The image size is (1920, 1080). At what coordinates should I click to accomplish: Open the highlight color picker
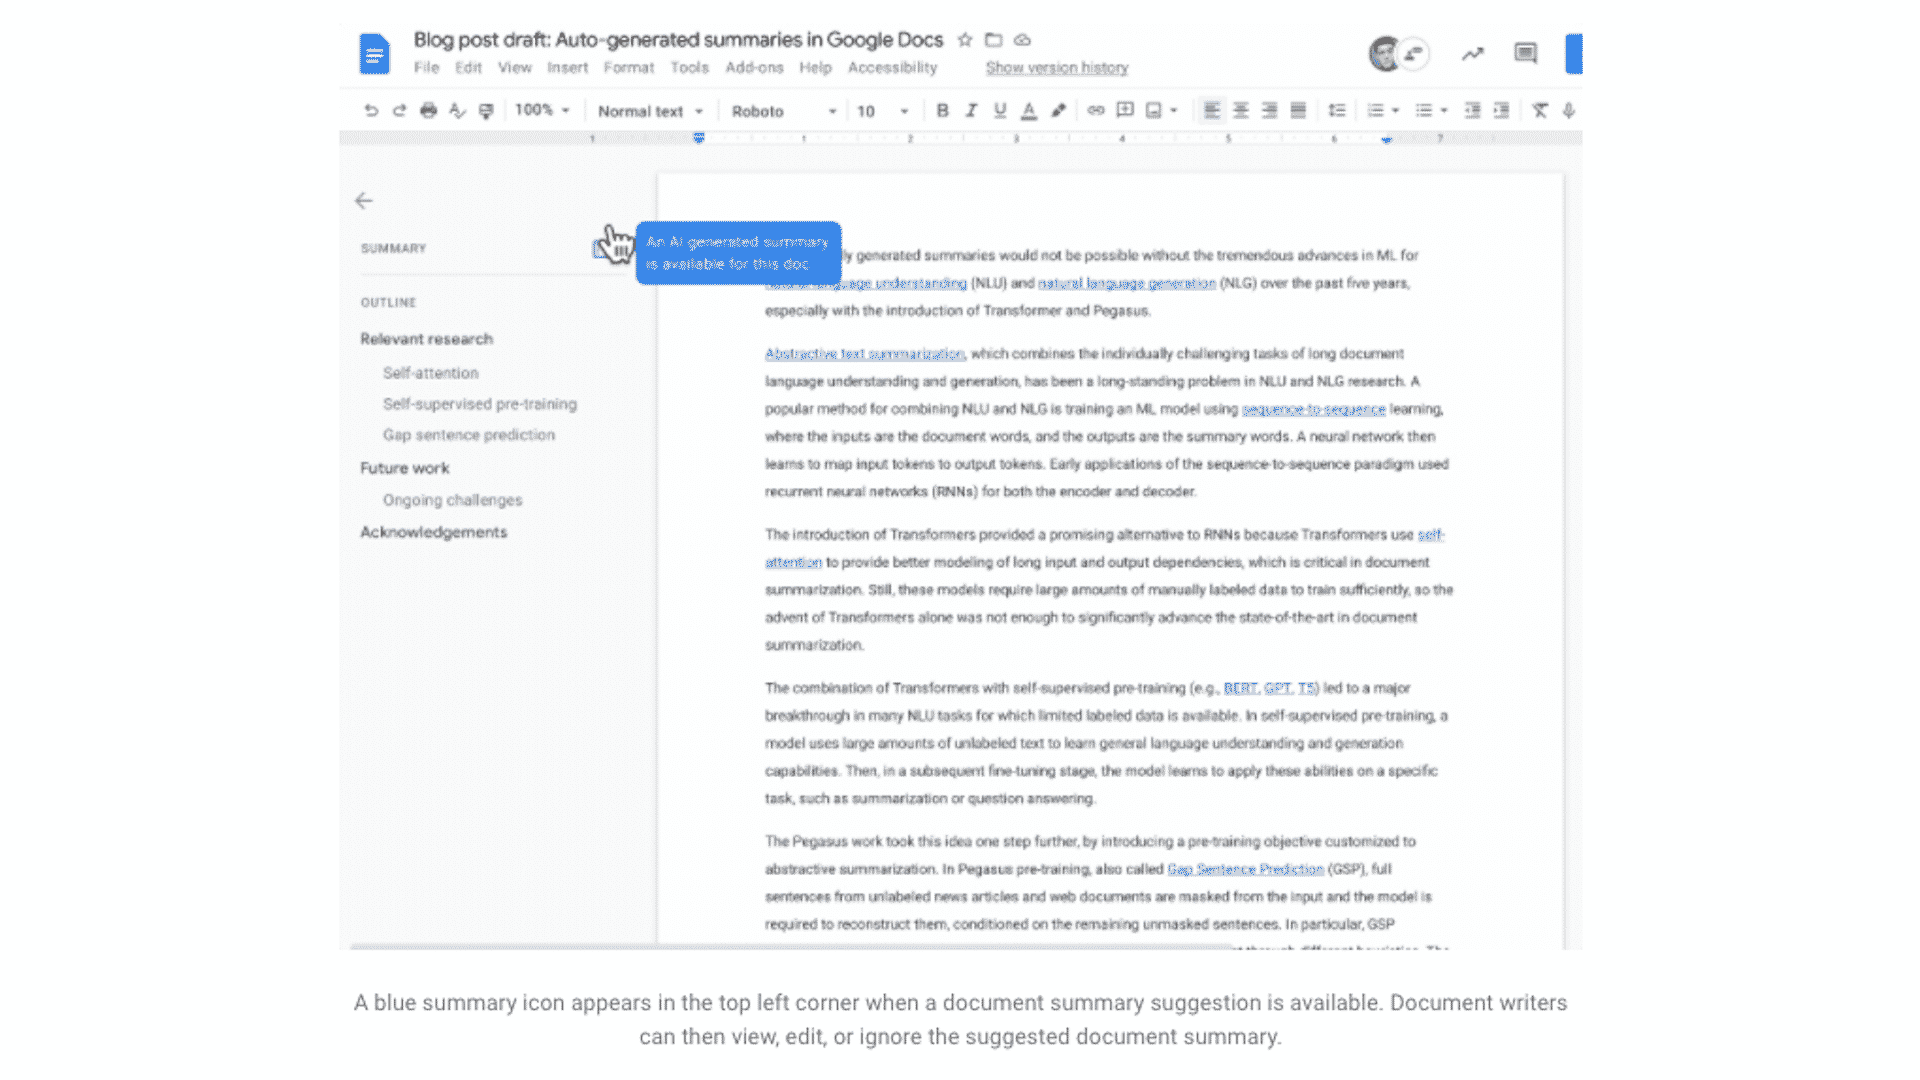pyautogui.click(x=1058, y=111)
